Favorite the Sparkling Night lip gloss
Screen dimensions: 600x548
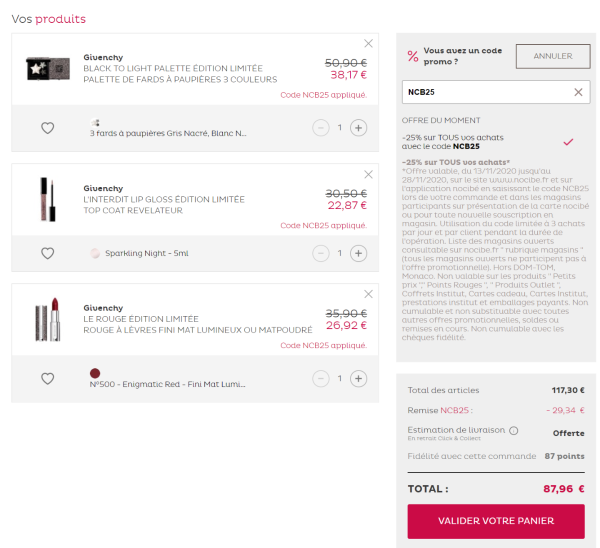click(x=47, y=253)
